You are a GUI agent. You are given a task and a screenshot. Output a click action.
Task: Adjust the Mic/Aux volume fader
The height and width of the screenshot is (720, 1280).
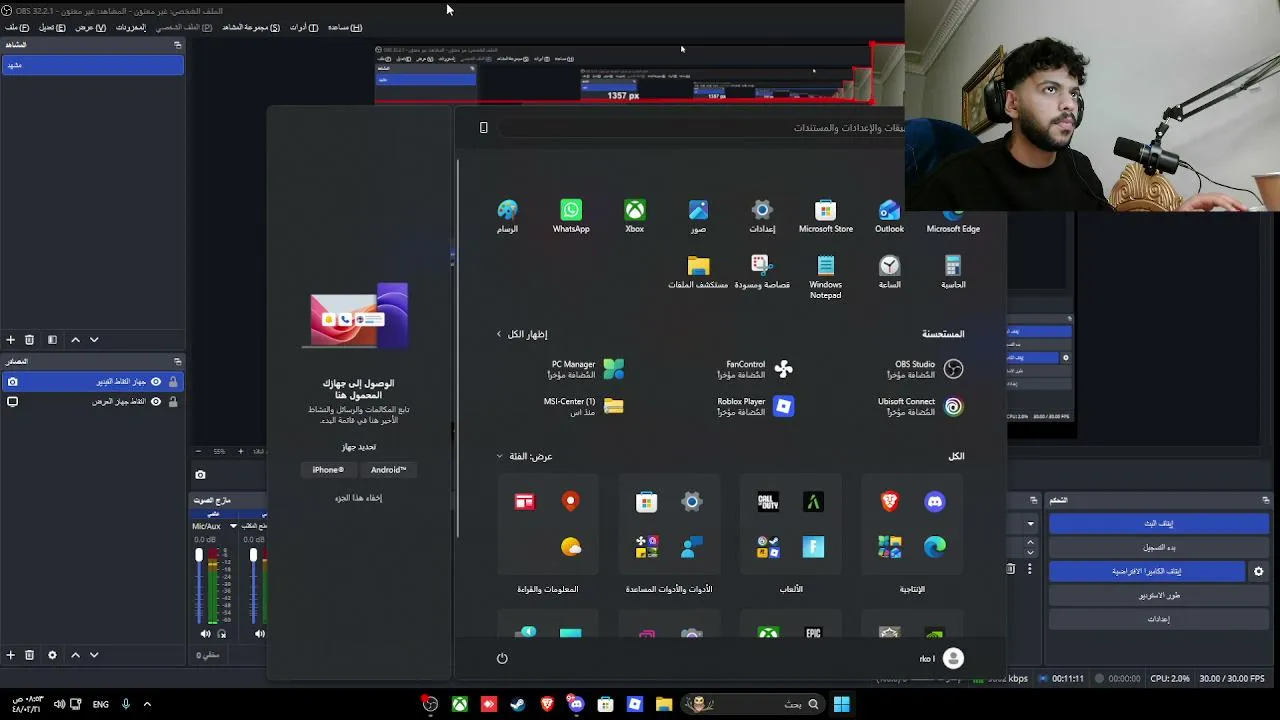[199, 556]
